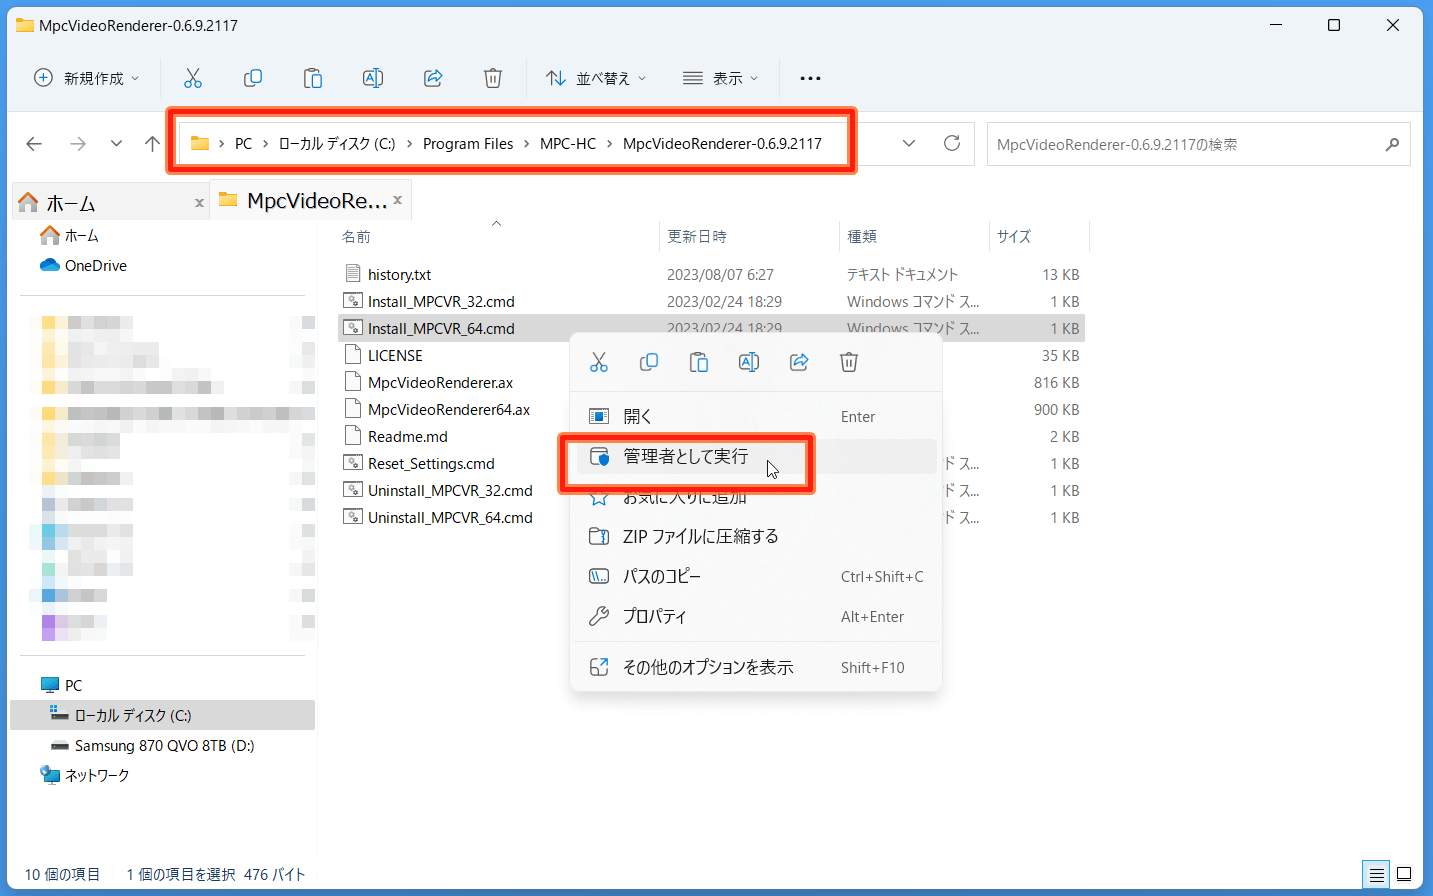Open the 新規作成 dropdown
Image resolution: width=1433 pixels, height=896 pixels.
coord(87,78)
